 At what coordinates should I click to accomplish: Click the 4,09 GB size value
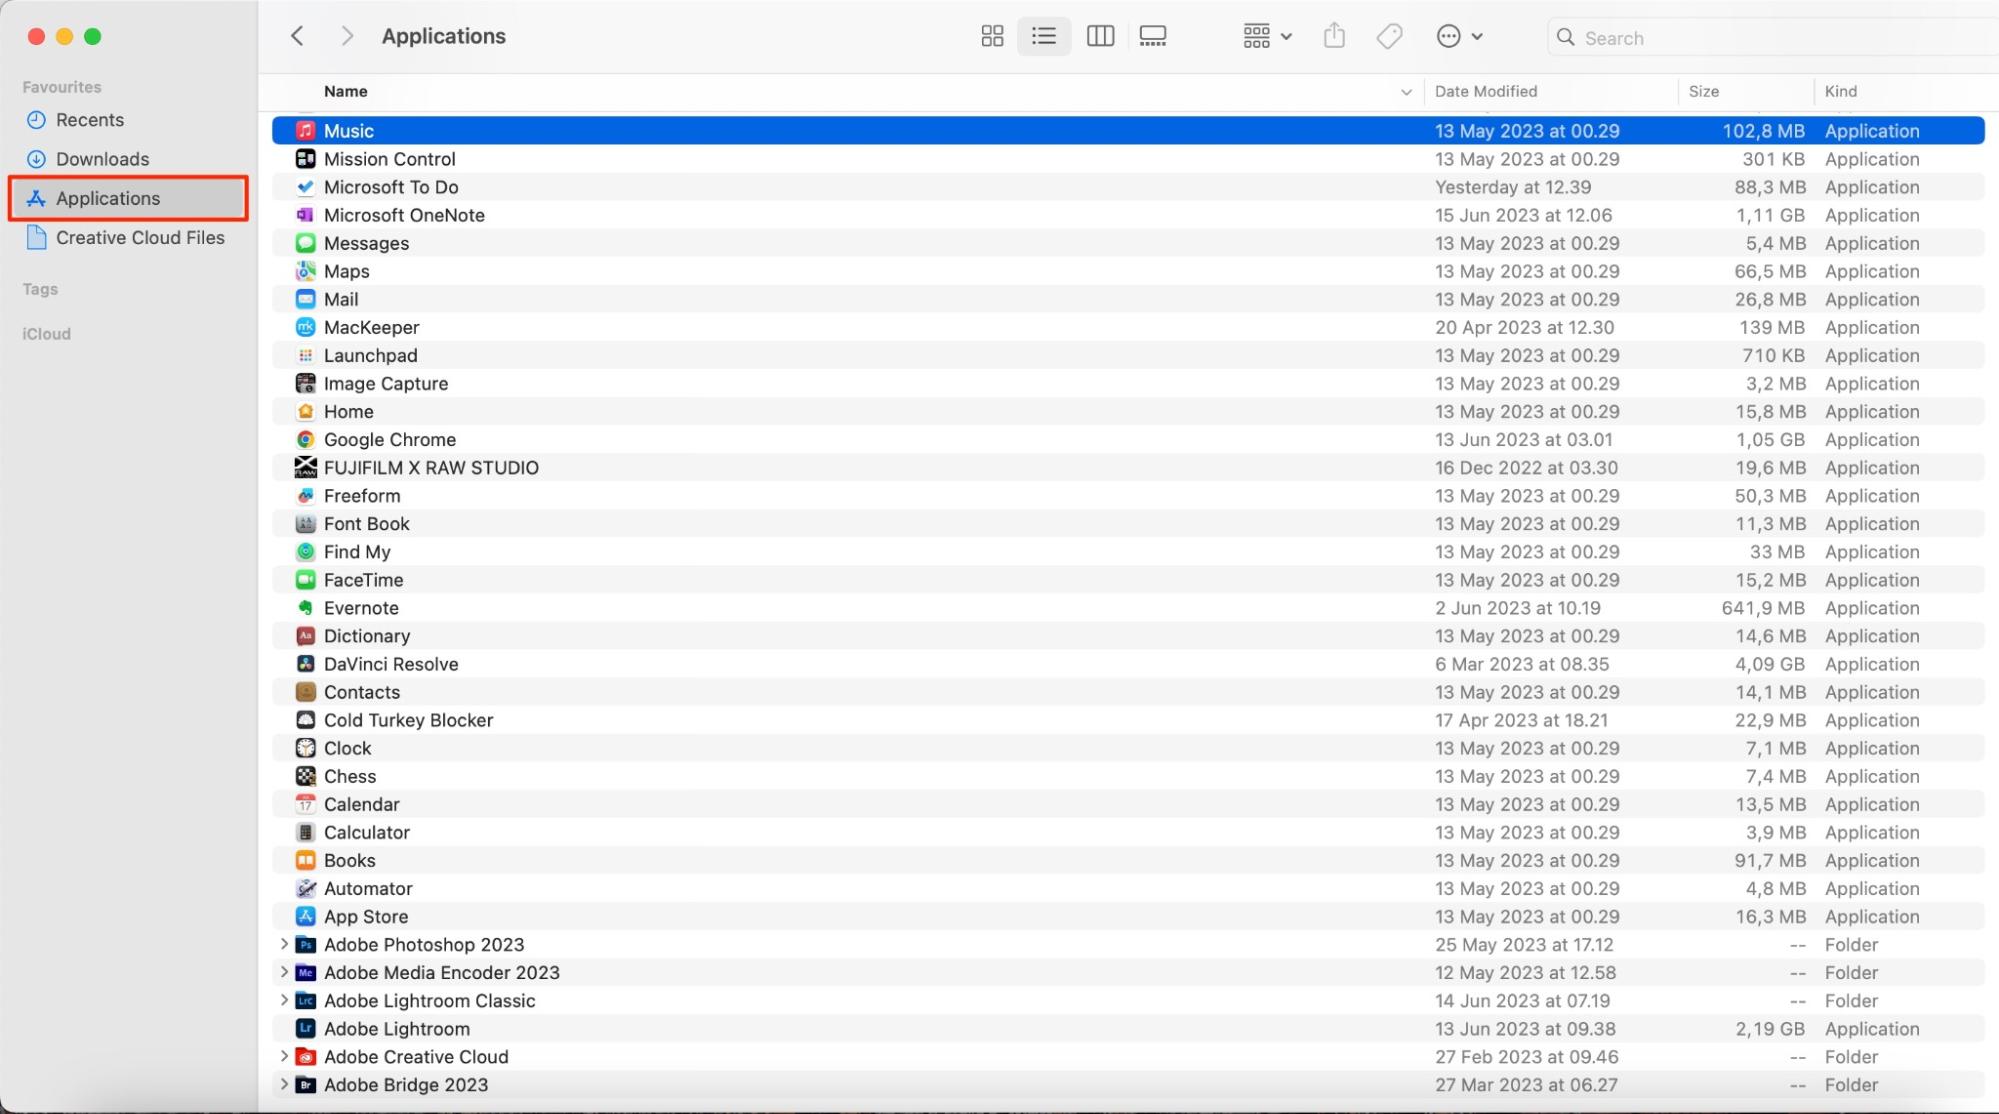click(x=1770, y=664)
